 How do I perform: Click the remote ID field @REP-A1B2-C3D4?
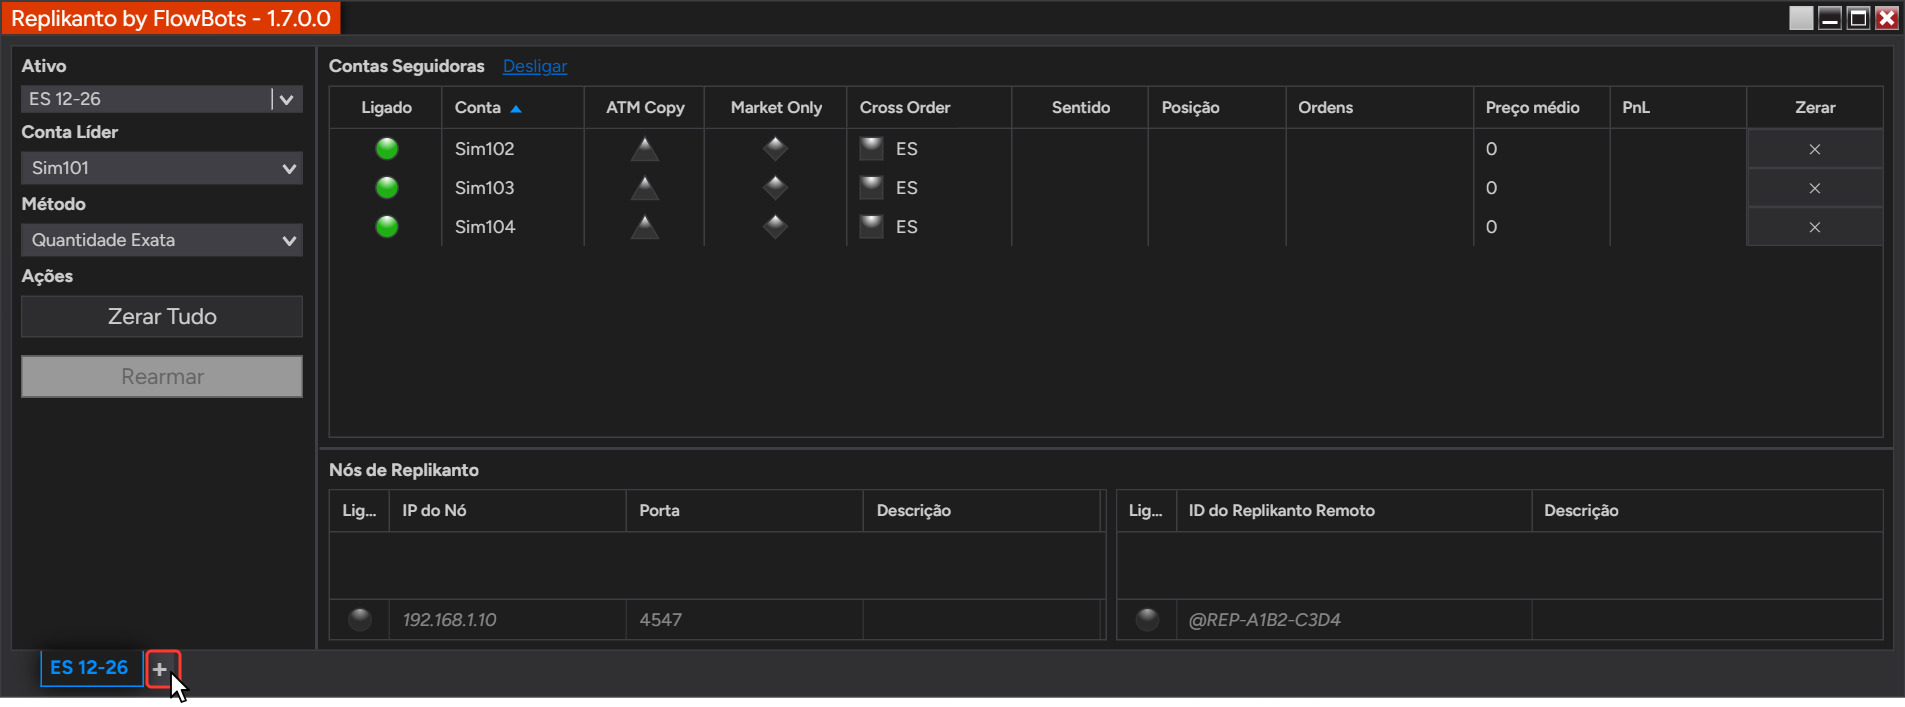coord(1353,620)
